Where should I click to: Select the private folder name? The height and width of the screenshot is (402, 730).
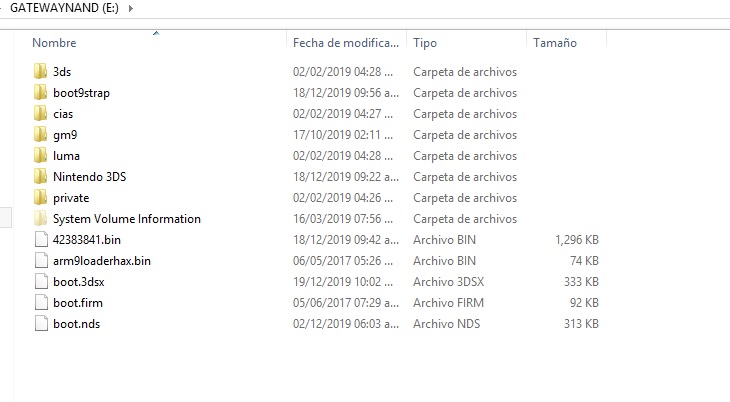click(71, 198)
